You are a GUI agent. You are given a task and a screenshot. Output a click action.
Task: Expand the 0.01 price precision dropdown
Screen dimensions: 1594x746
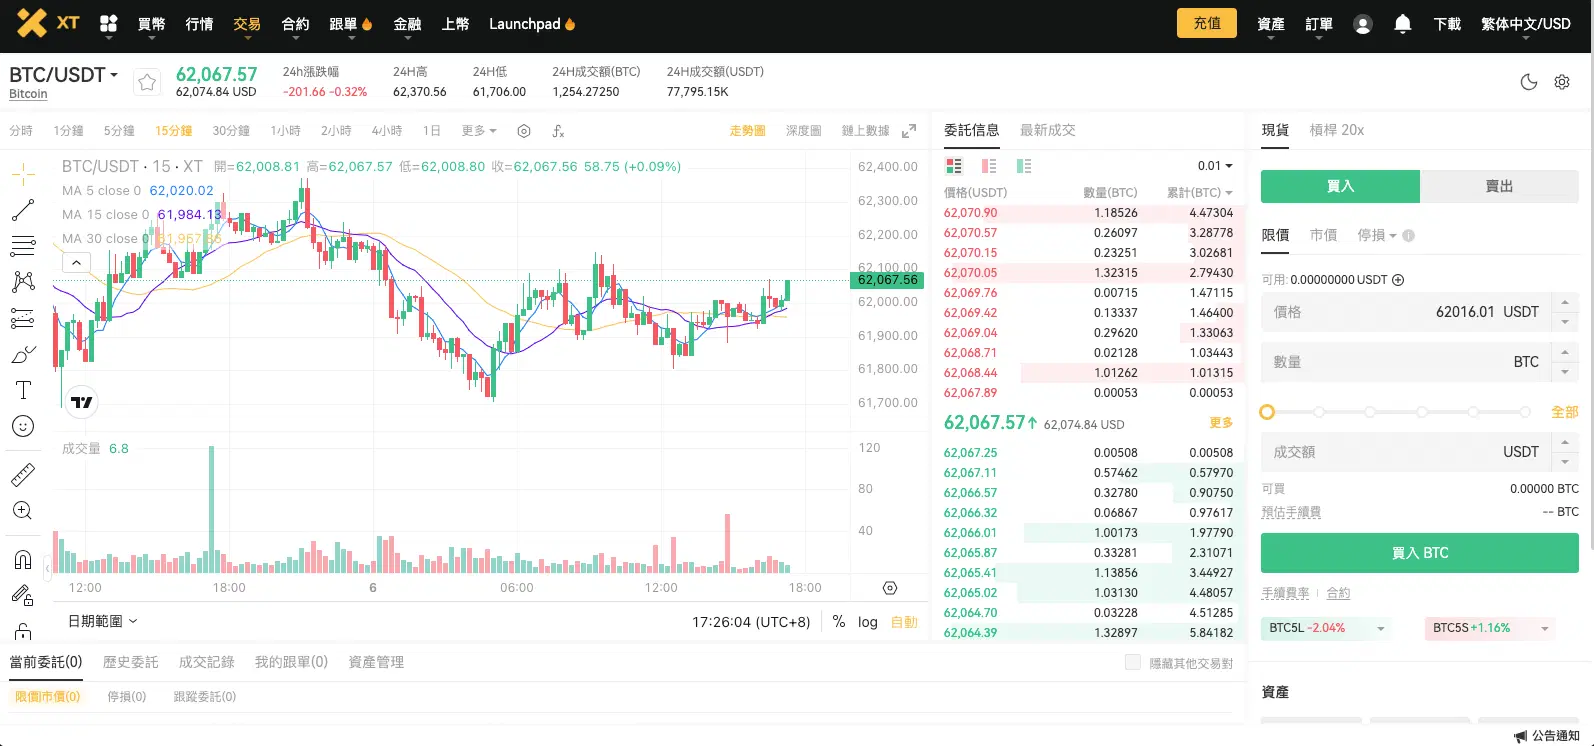click(1215, 166)
